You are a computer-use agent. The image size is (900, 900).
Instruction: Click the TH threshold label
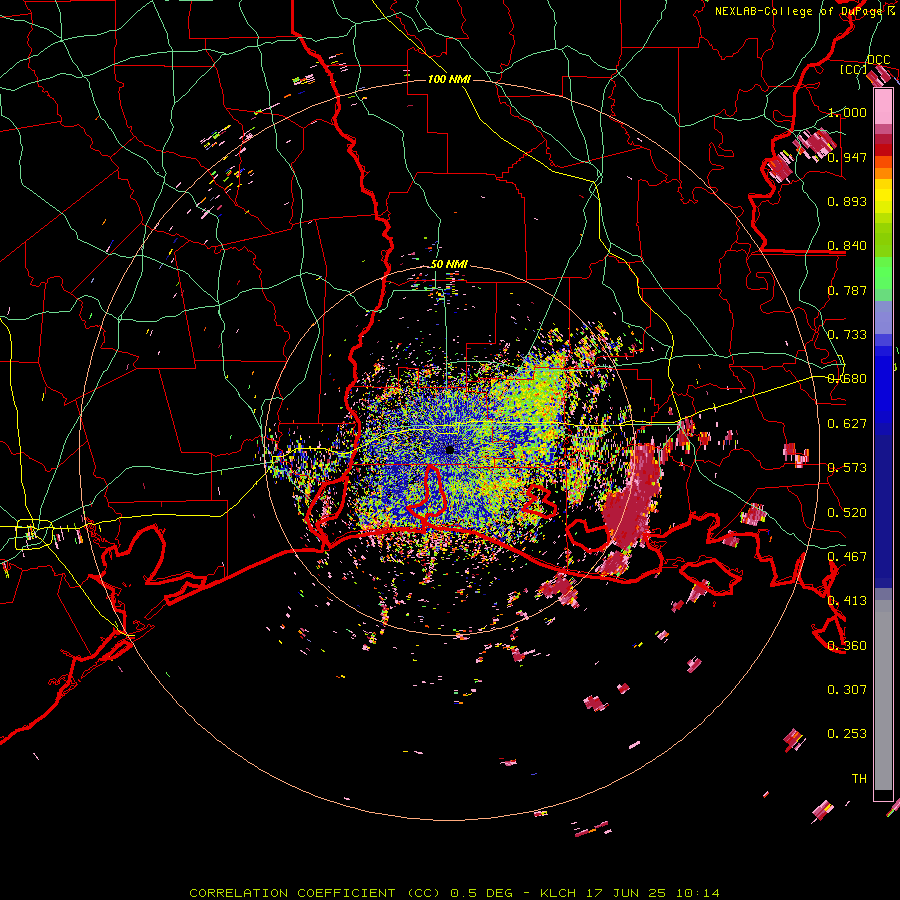(x=859, y=779)
